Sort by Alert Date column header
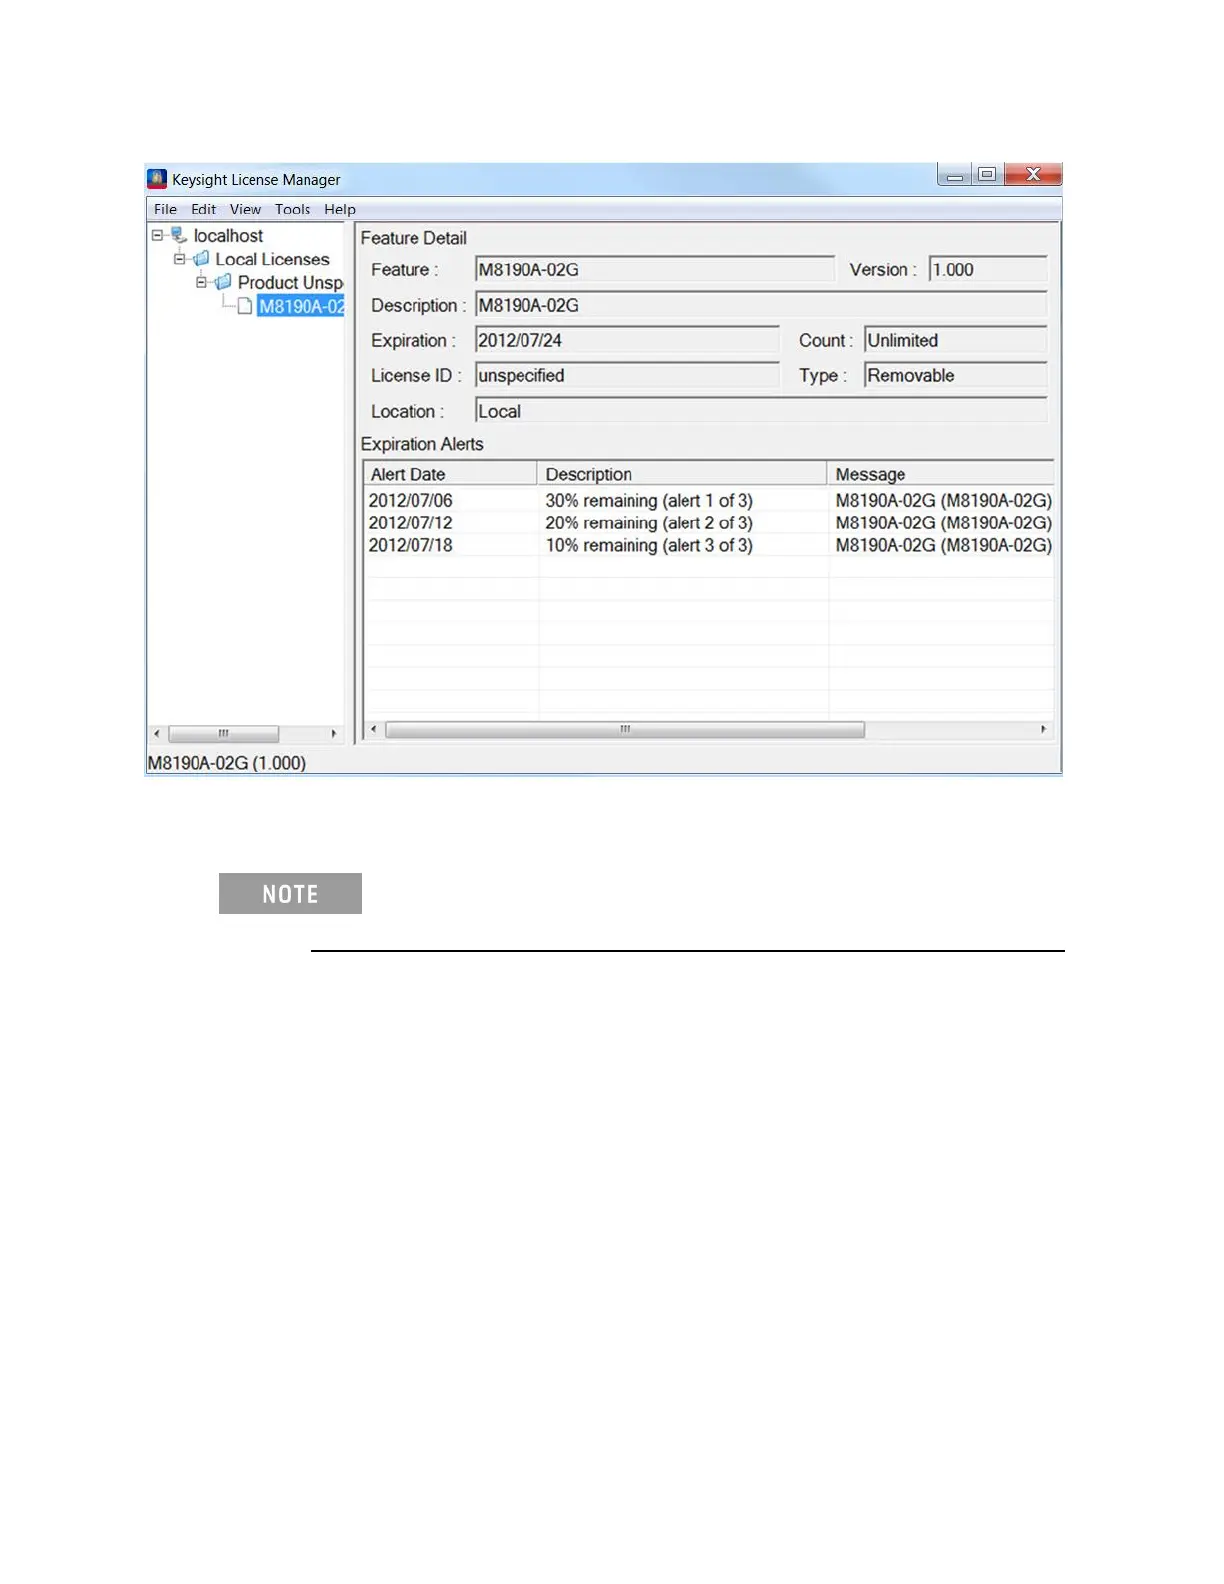1224x1584 pixels. tap(450, 474)
